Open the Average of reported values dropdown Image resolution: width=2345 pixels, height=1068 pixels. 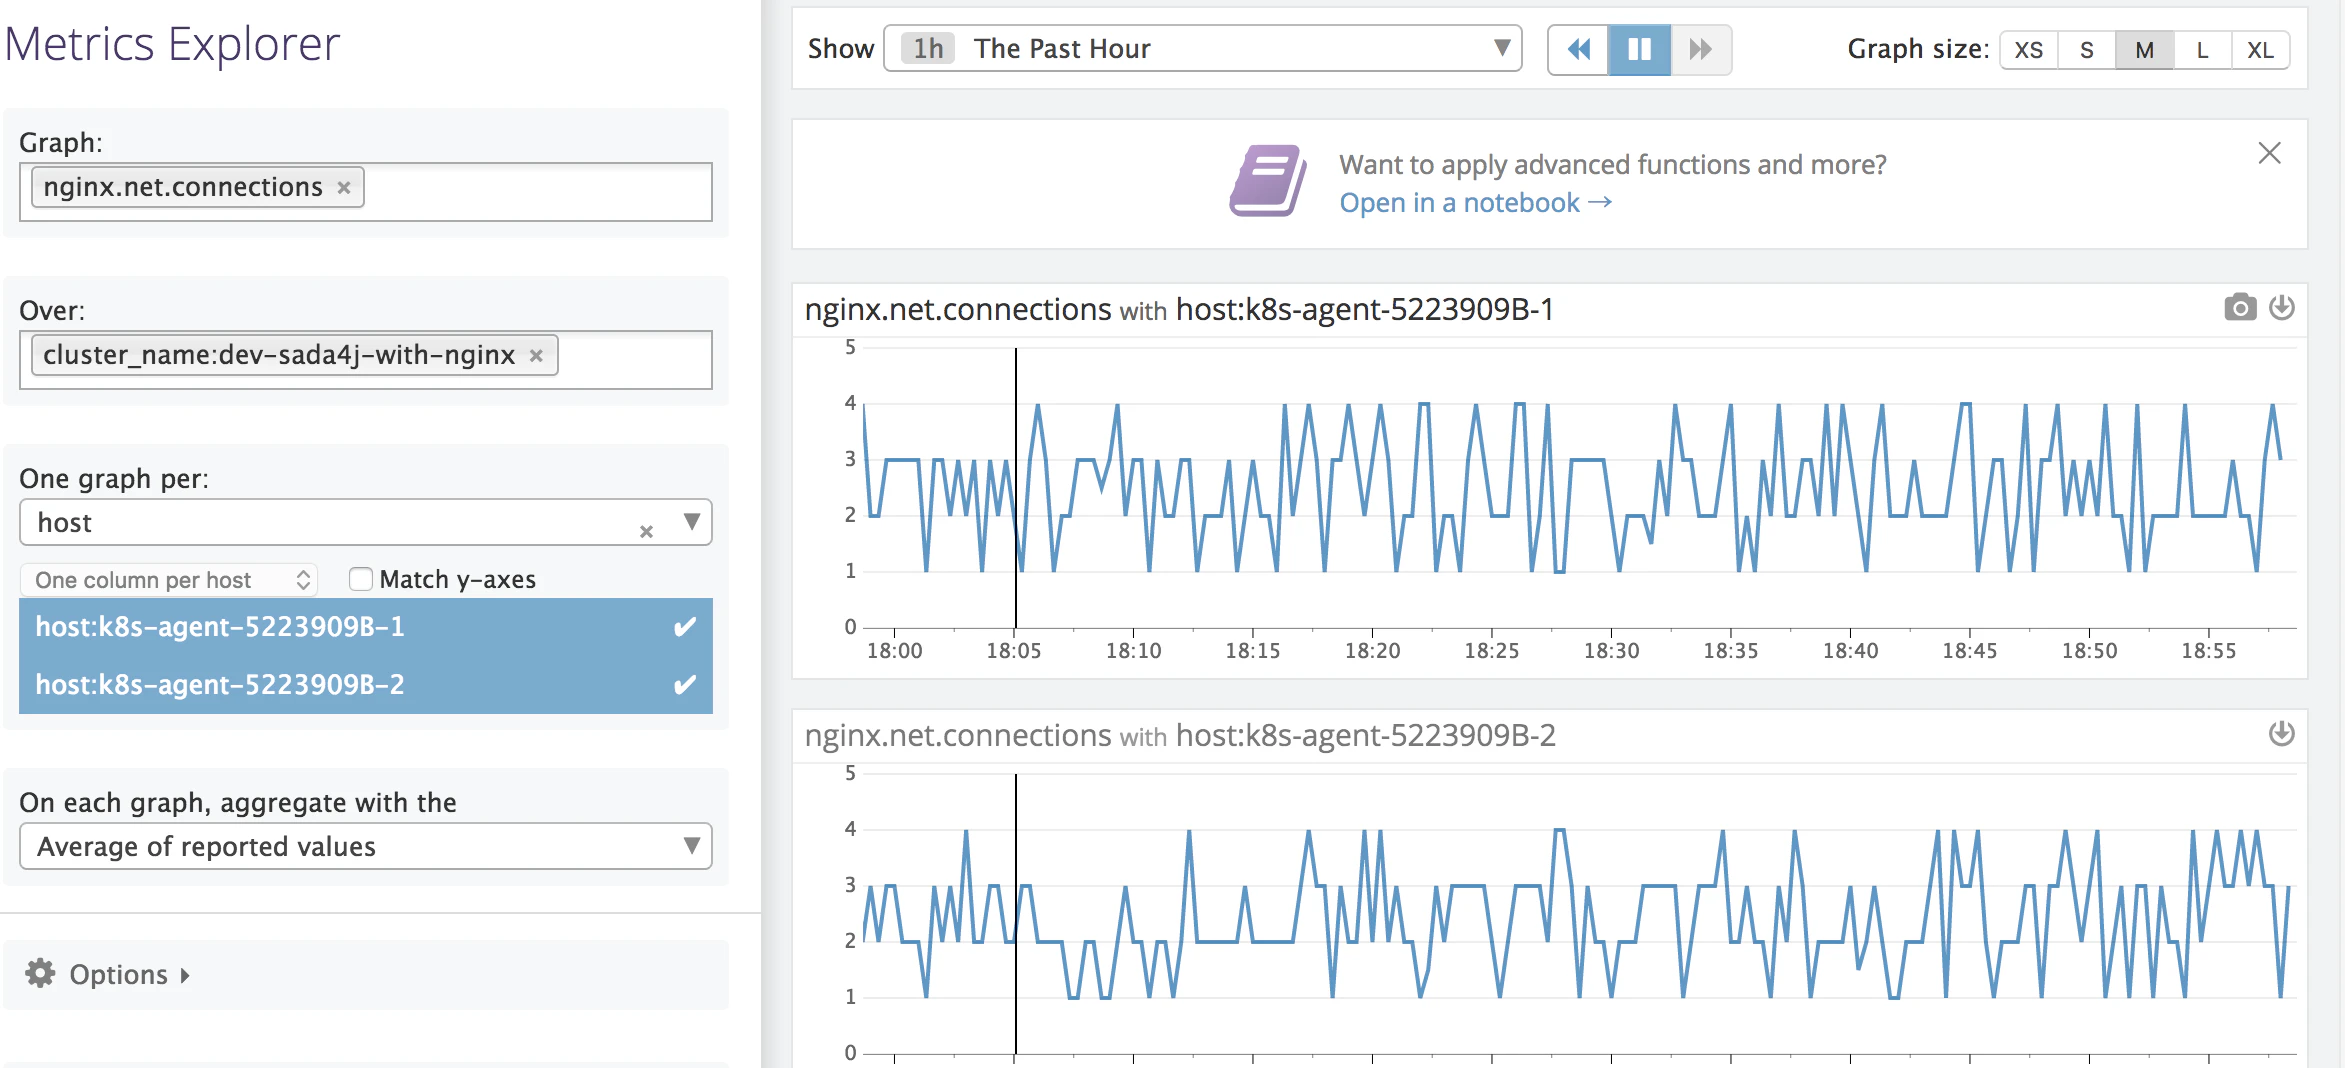(x=366, y=846)
